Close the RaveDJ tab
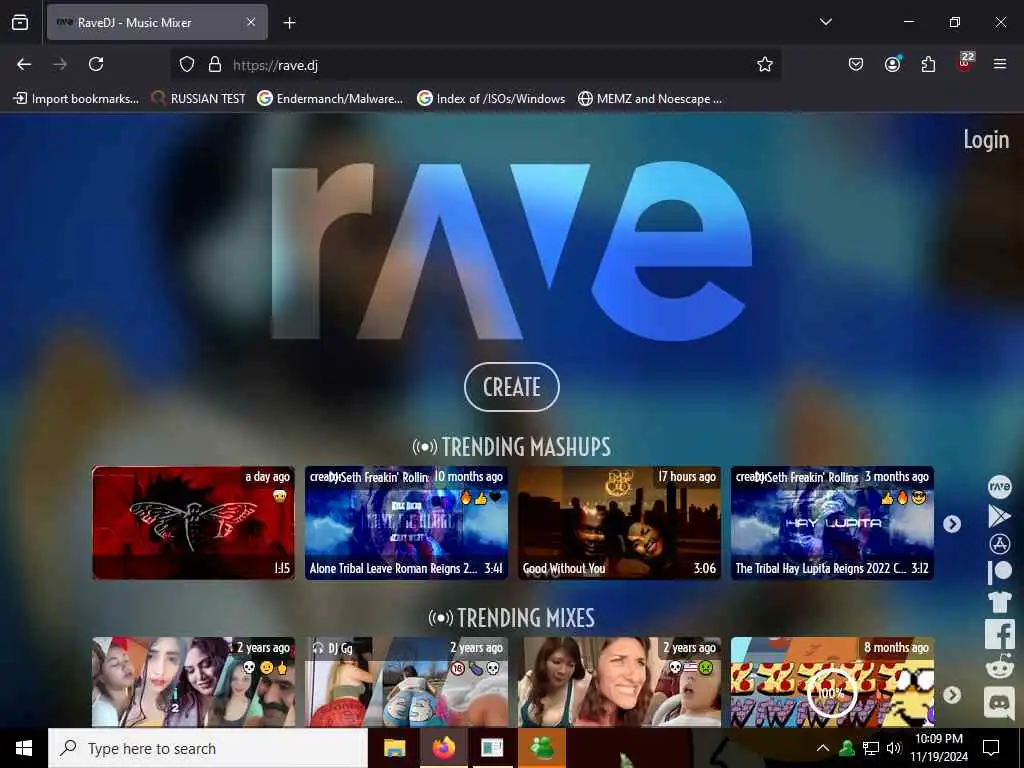1024x768 pixels. pos(251,22)
